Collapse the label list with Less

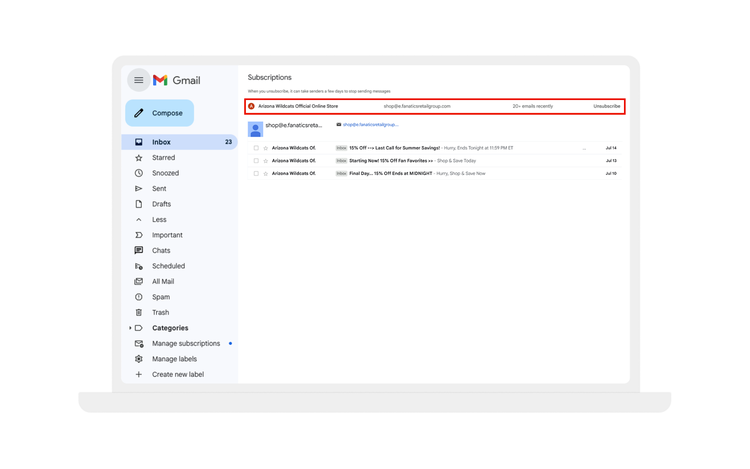tap(159, 220)
